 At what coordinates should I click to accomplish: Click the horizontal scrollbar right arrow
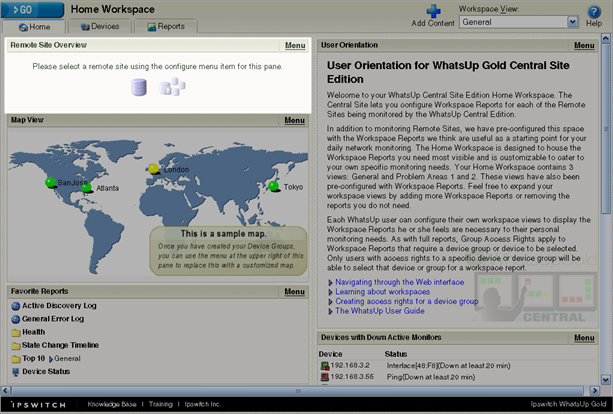[x=594, y=390]
